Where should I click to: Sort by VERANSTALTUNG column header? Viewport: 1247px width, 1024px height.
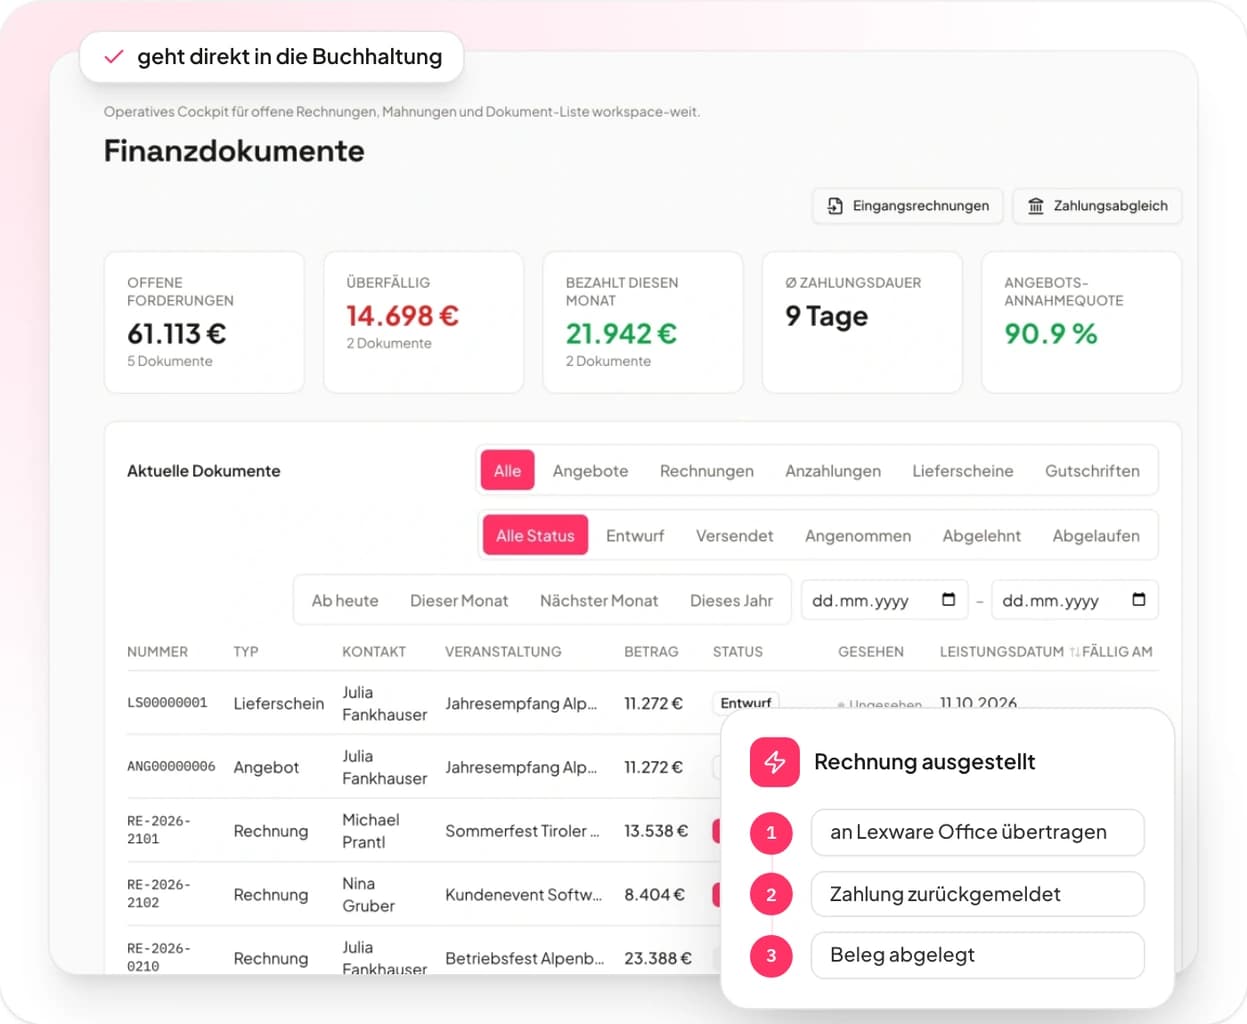coord(503,652)
